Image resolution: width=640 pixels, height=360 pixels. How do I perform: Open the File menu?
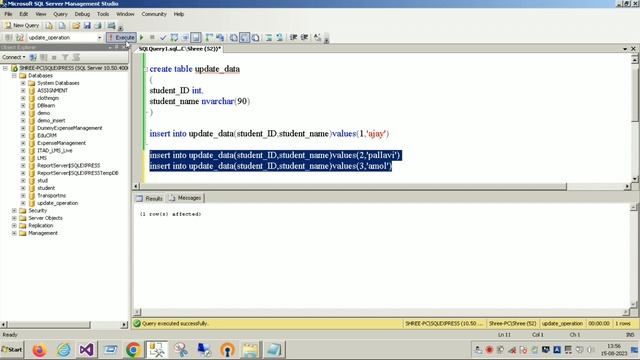8,14
